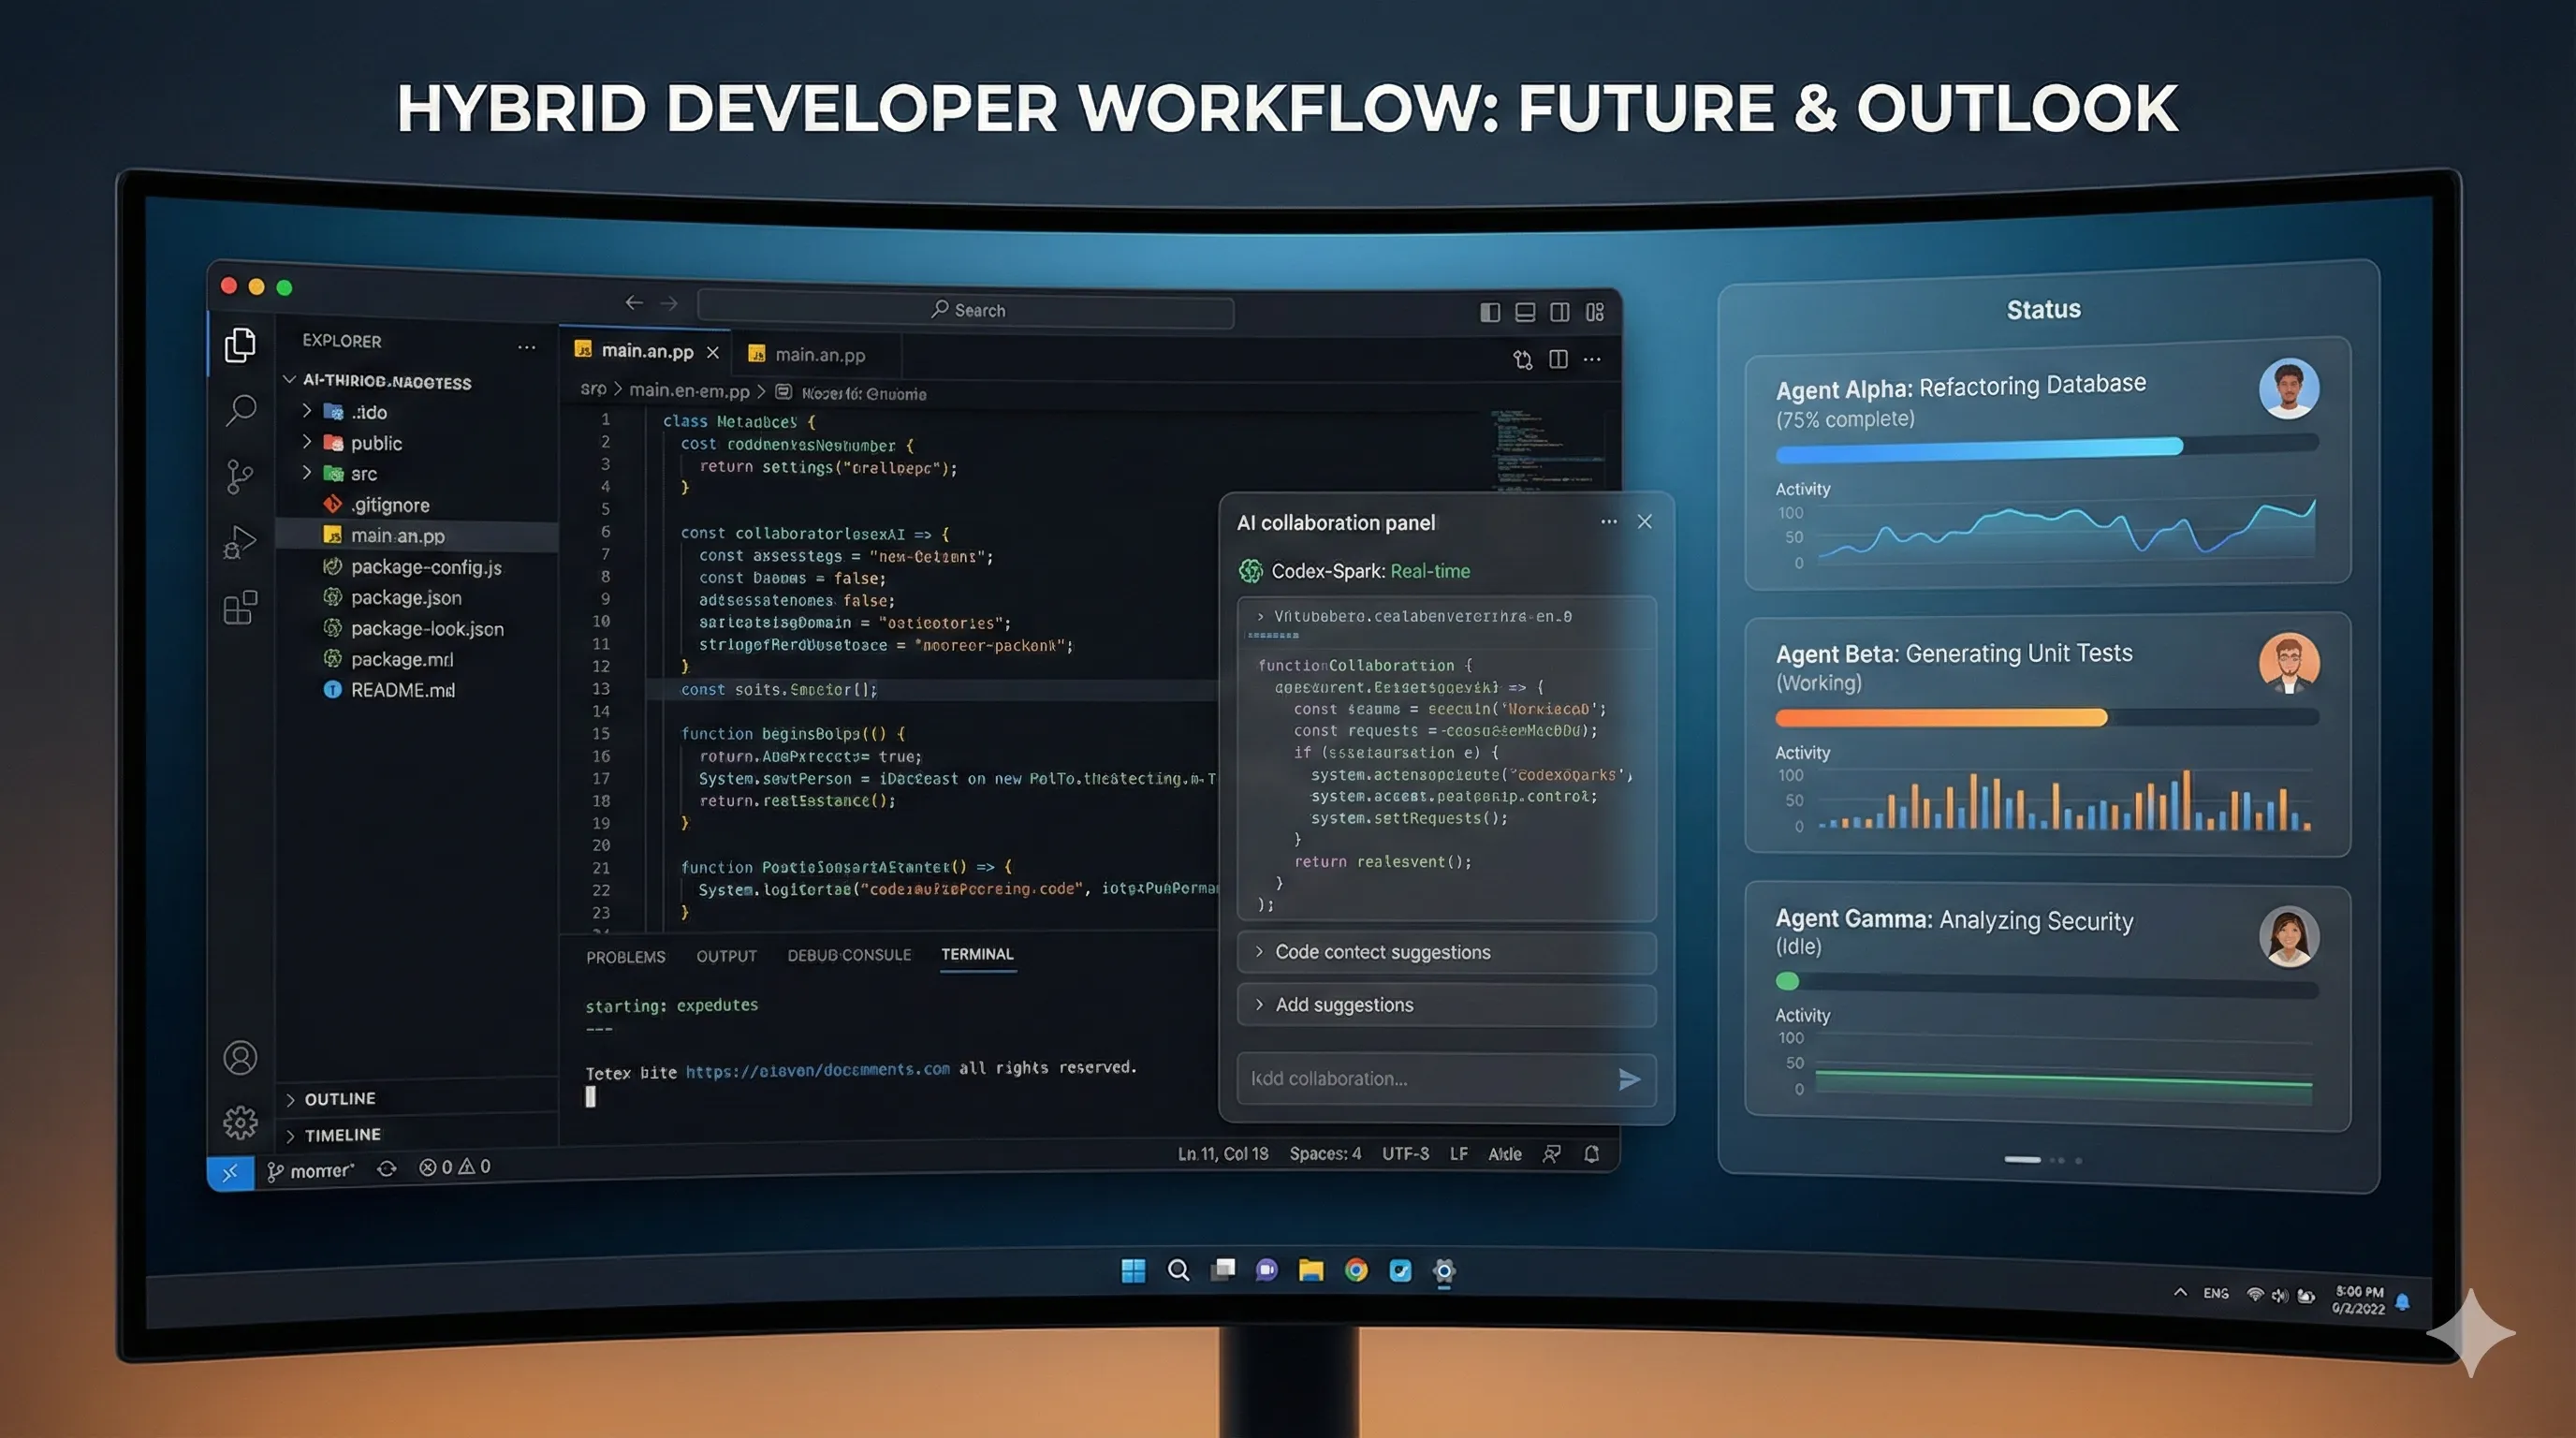Switch to the PROBLEMS panel tab
Viewport: 2576px width, 1438px height.
pos(625,957)
